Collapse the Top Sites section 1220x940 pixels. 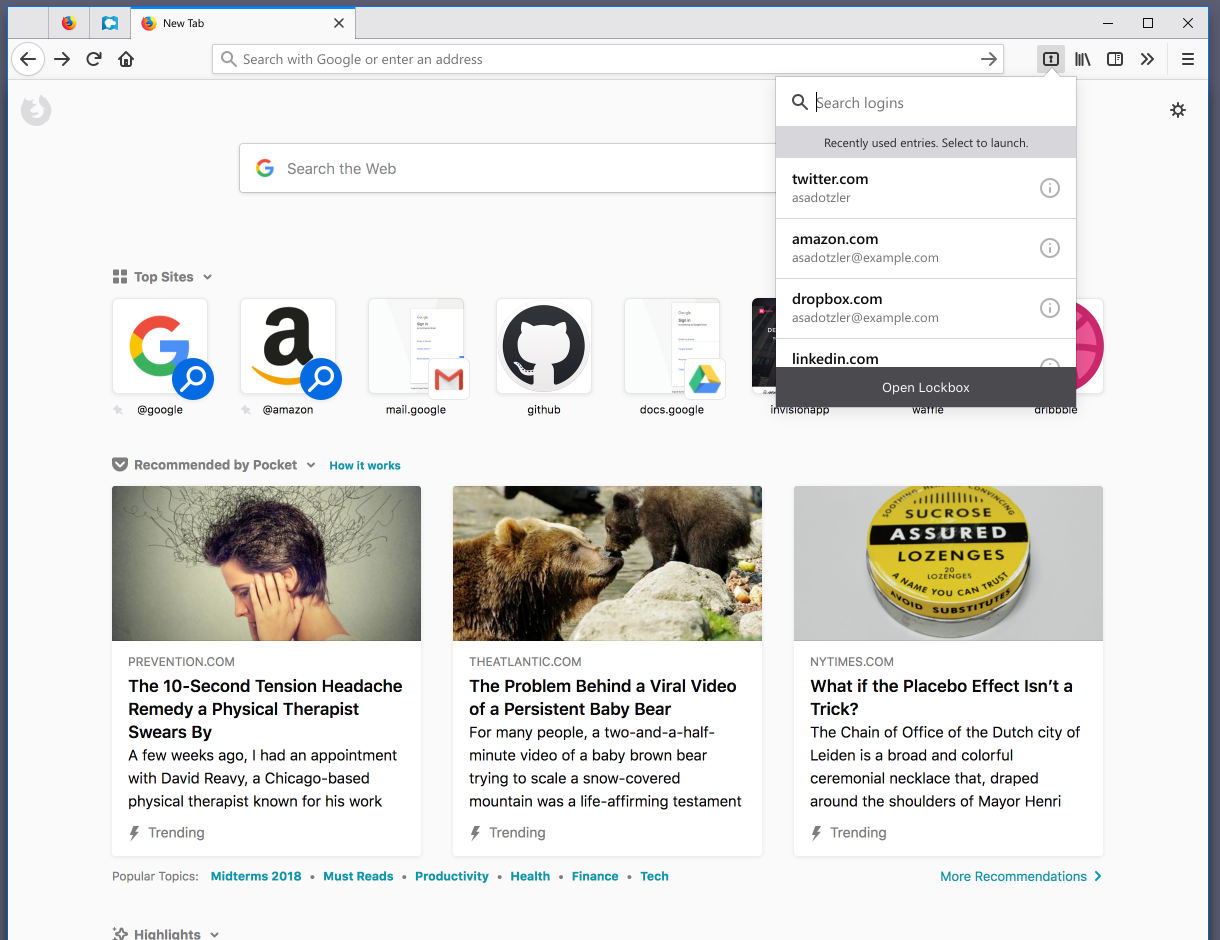pos(207,277)
